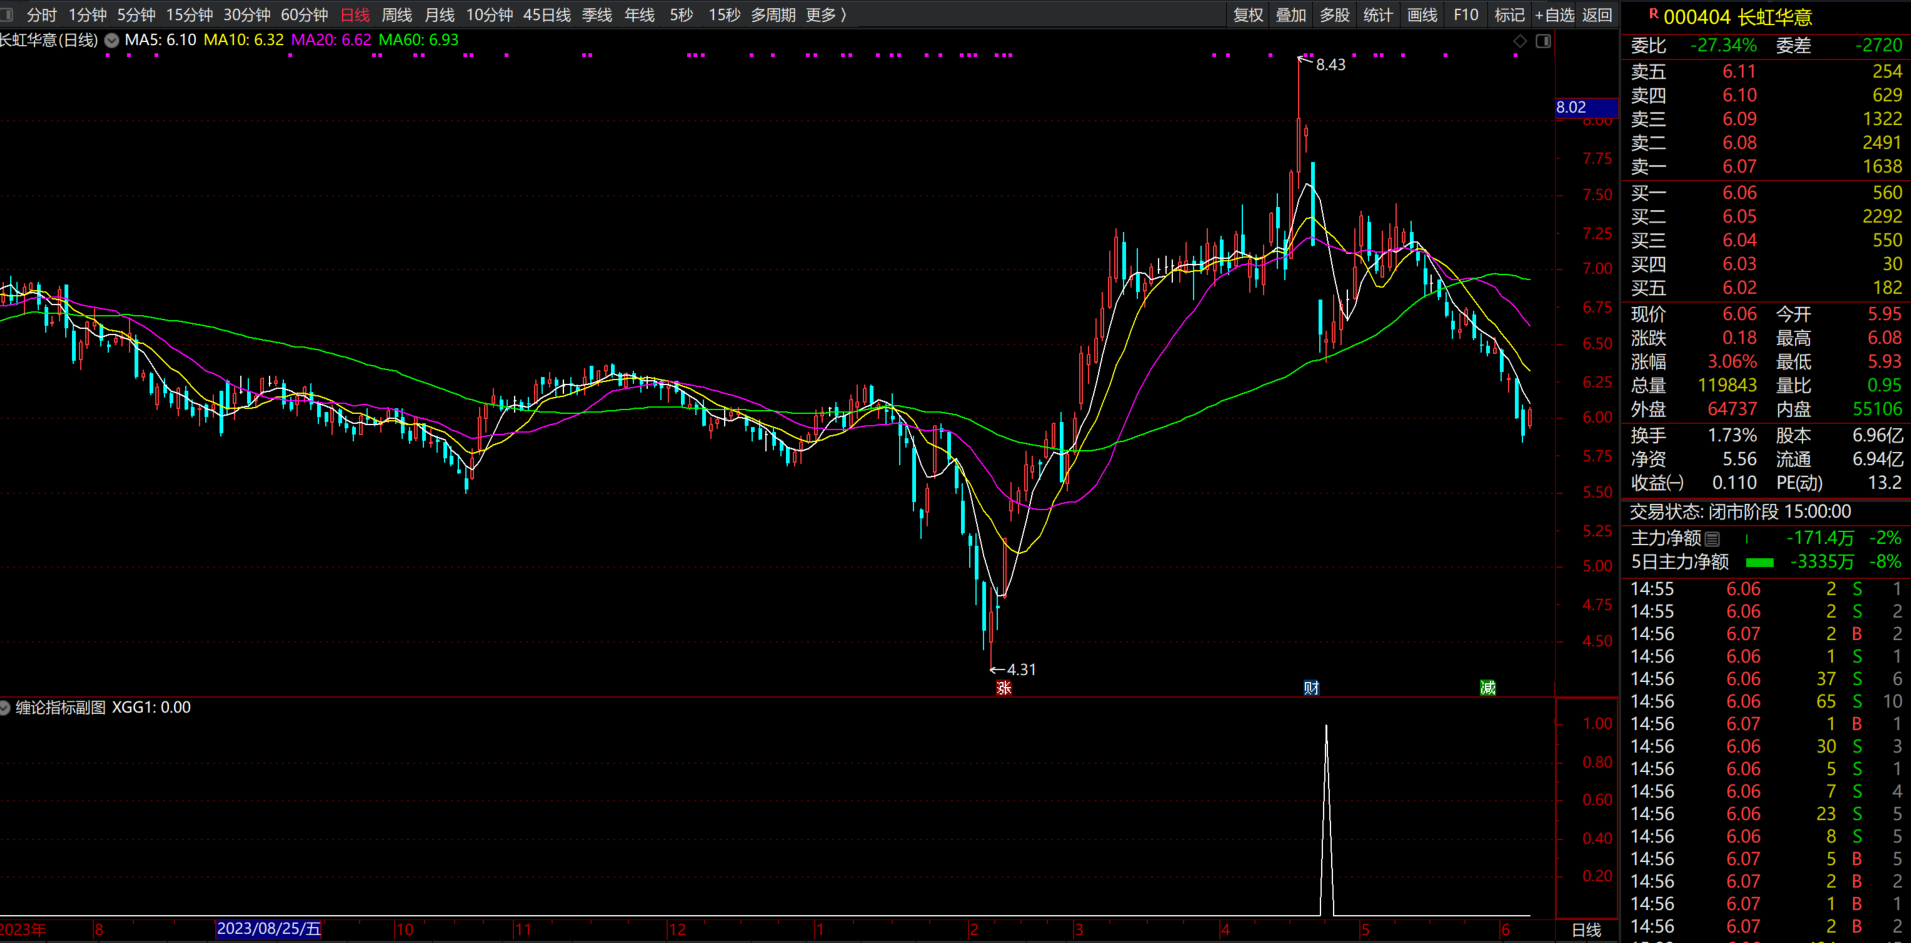
Task: Select the 60分钟 period tab
Action: (304, 15)
